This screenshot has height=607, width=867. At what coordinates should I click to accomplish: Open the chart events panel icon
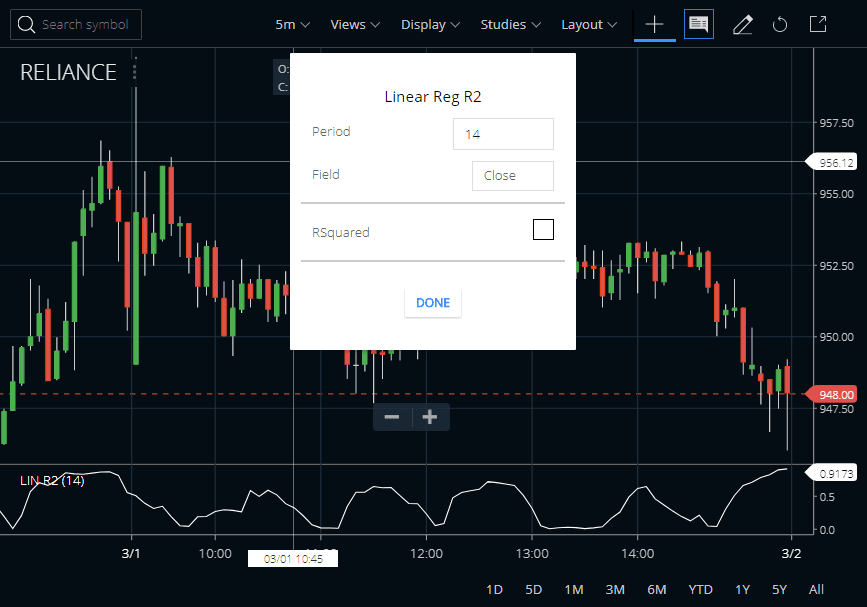point(698,24)
